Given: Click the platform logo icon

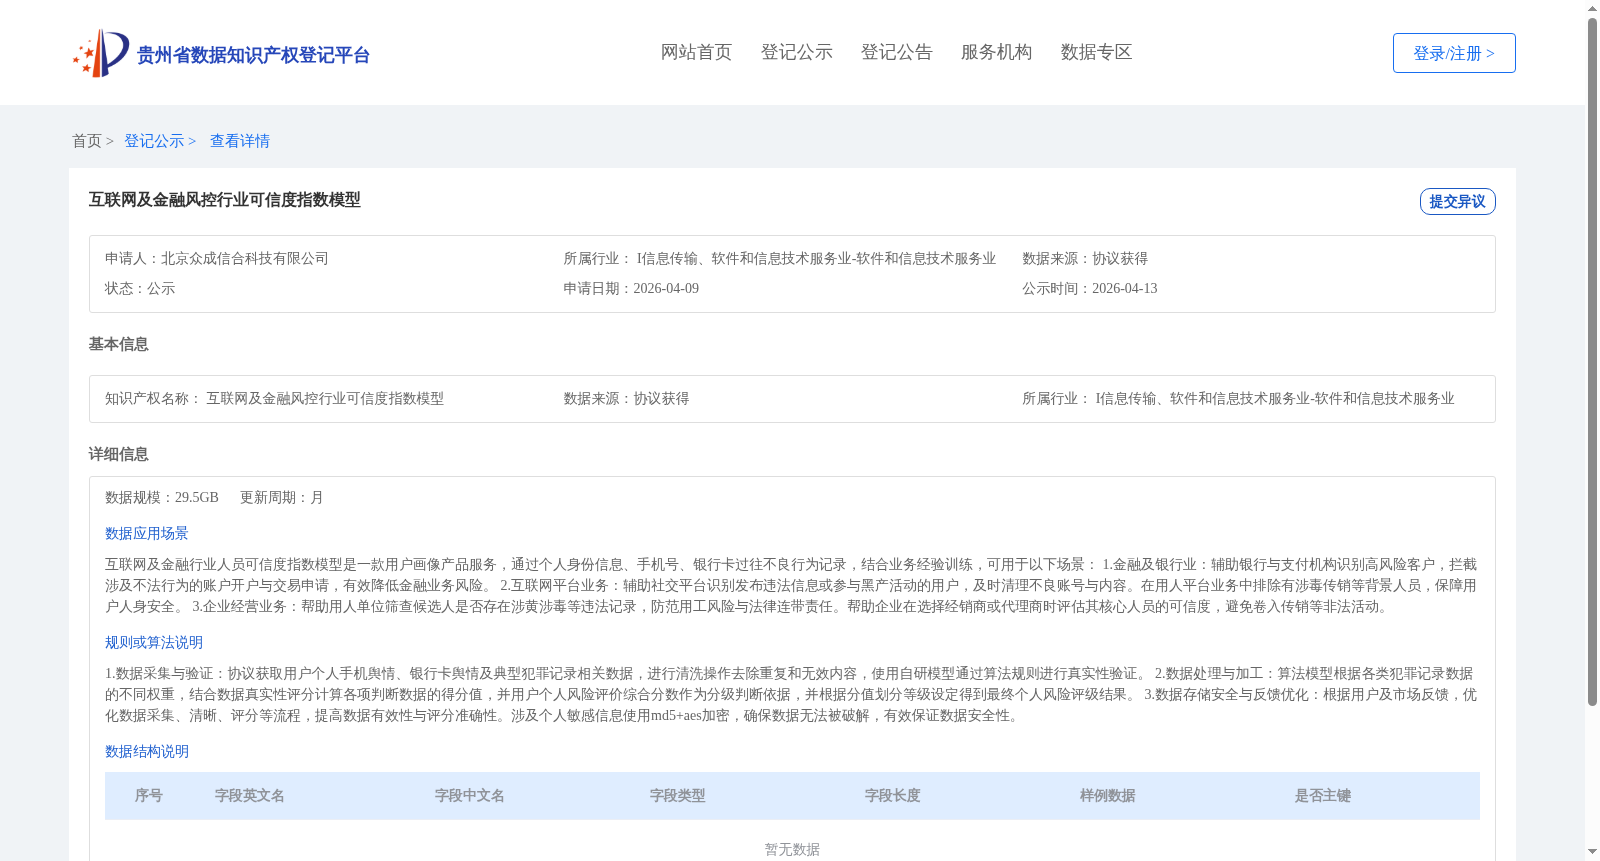Looking at the screenshot, I should pos(101,53).
